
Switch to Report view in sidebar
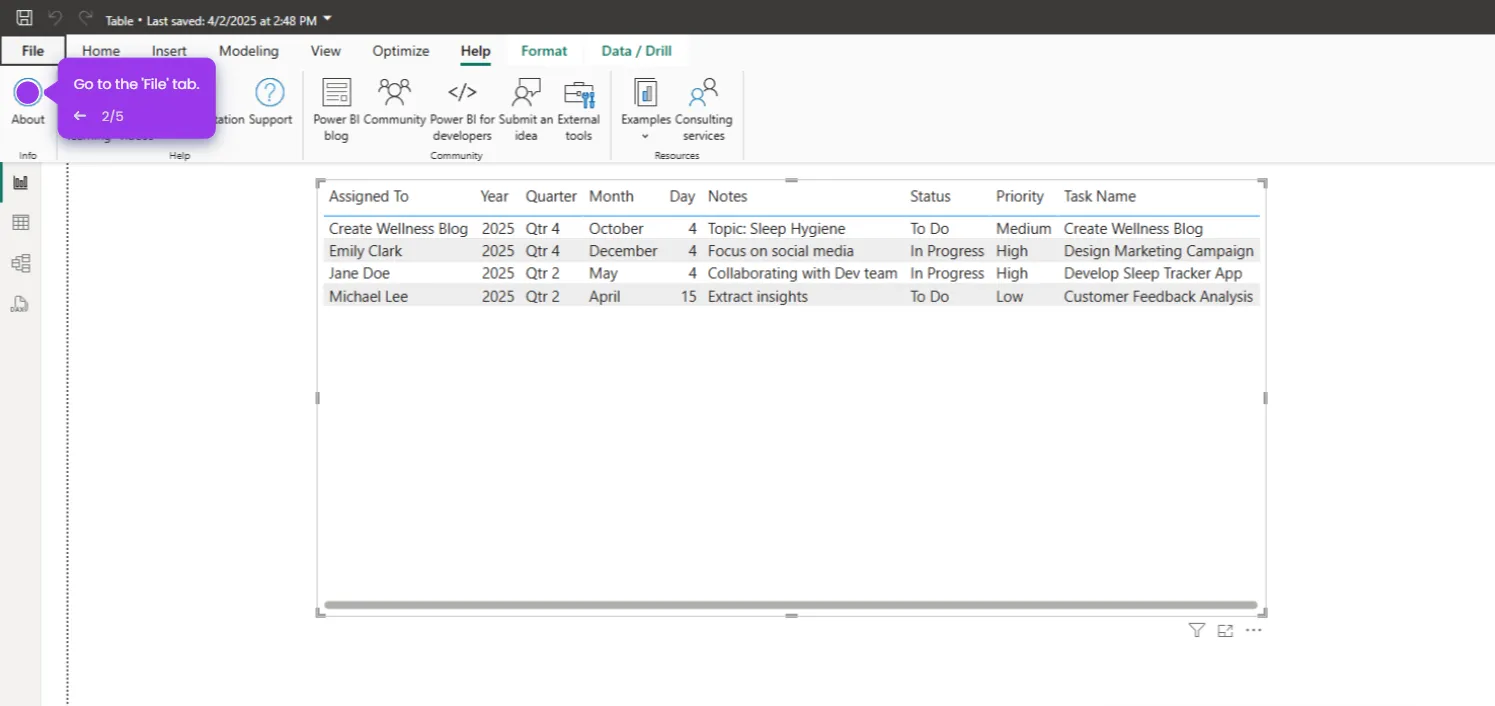pos(20,182)
